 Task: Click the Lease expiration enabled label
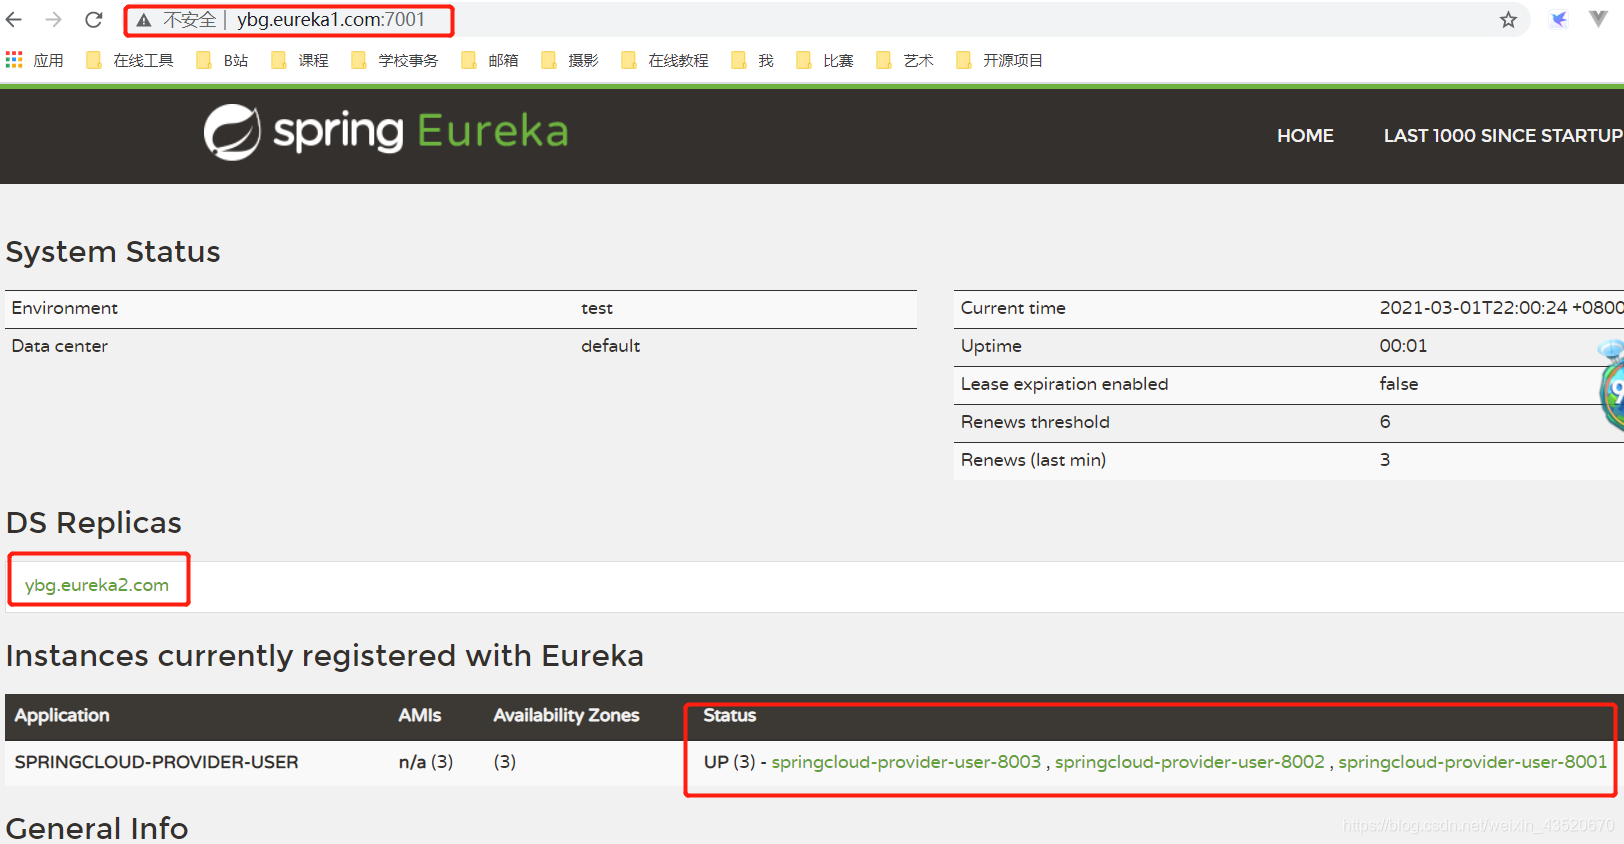point(1064,384)
